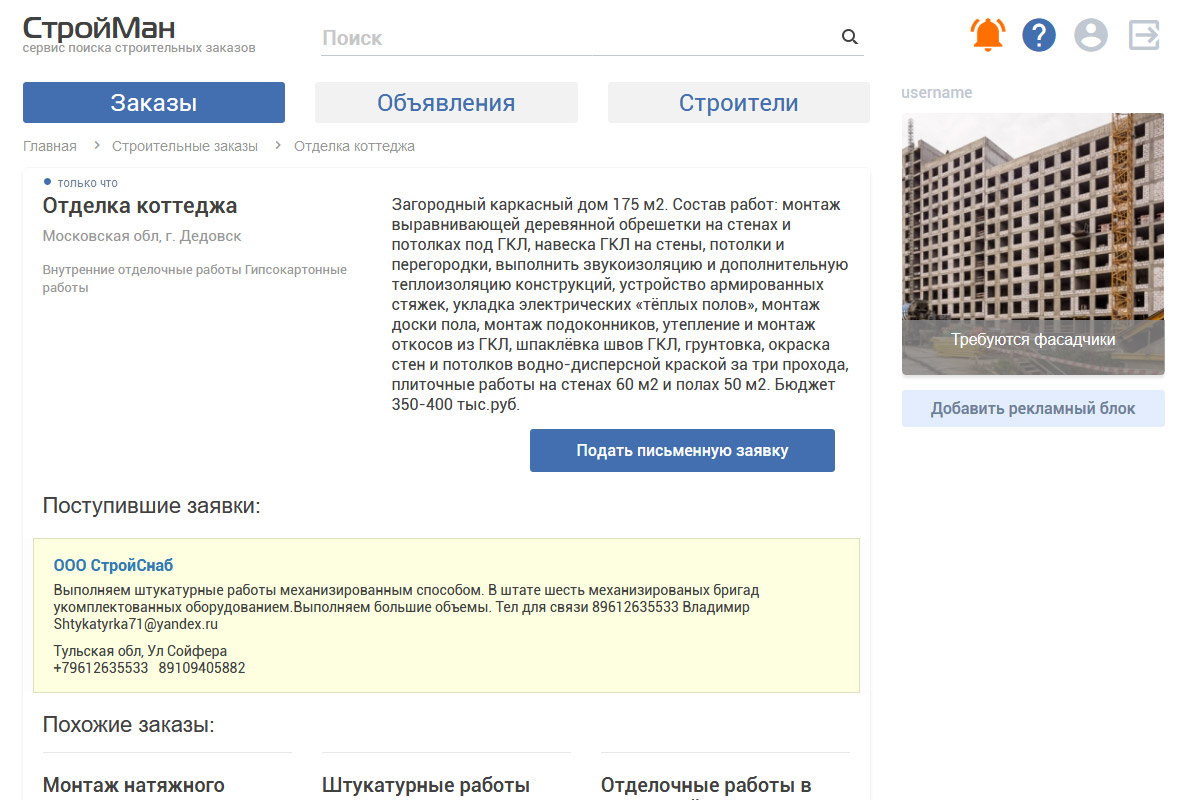Switch to the Заказы tab

(x=154, y=103)
